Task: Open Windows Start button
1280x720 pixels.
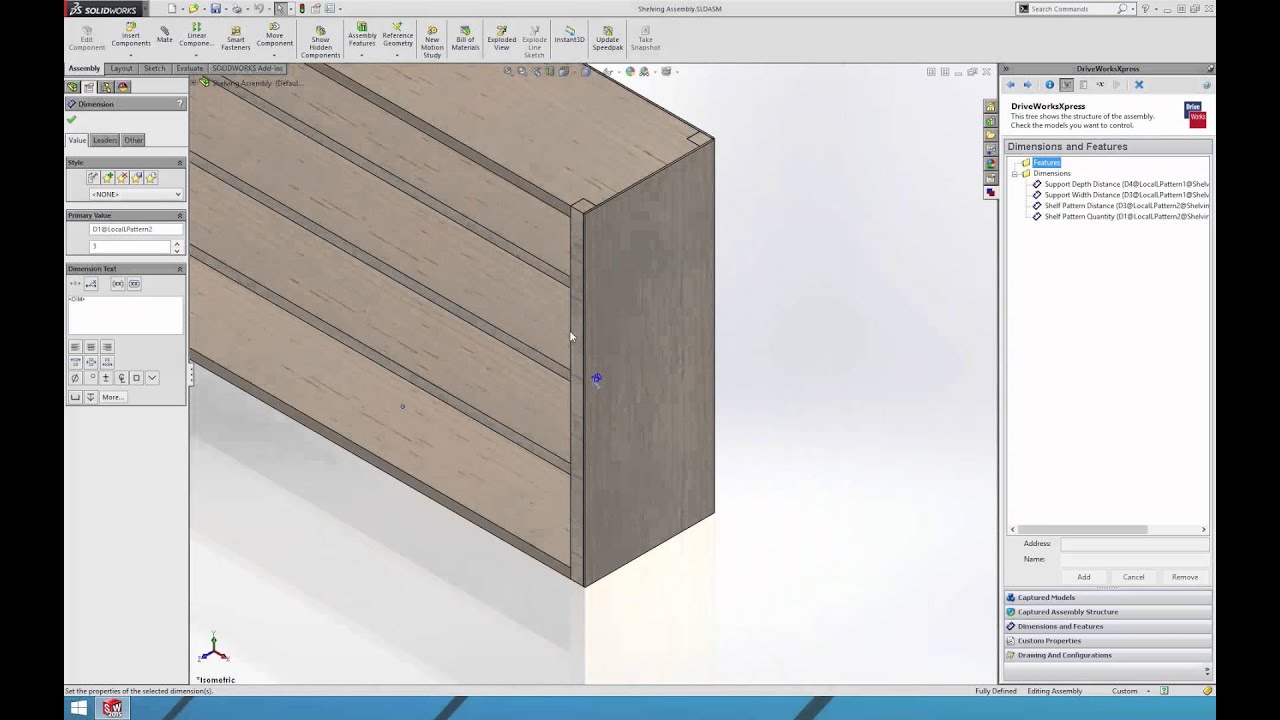Action: tap(79, 708)
